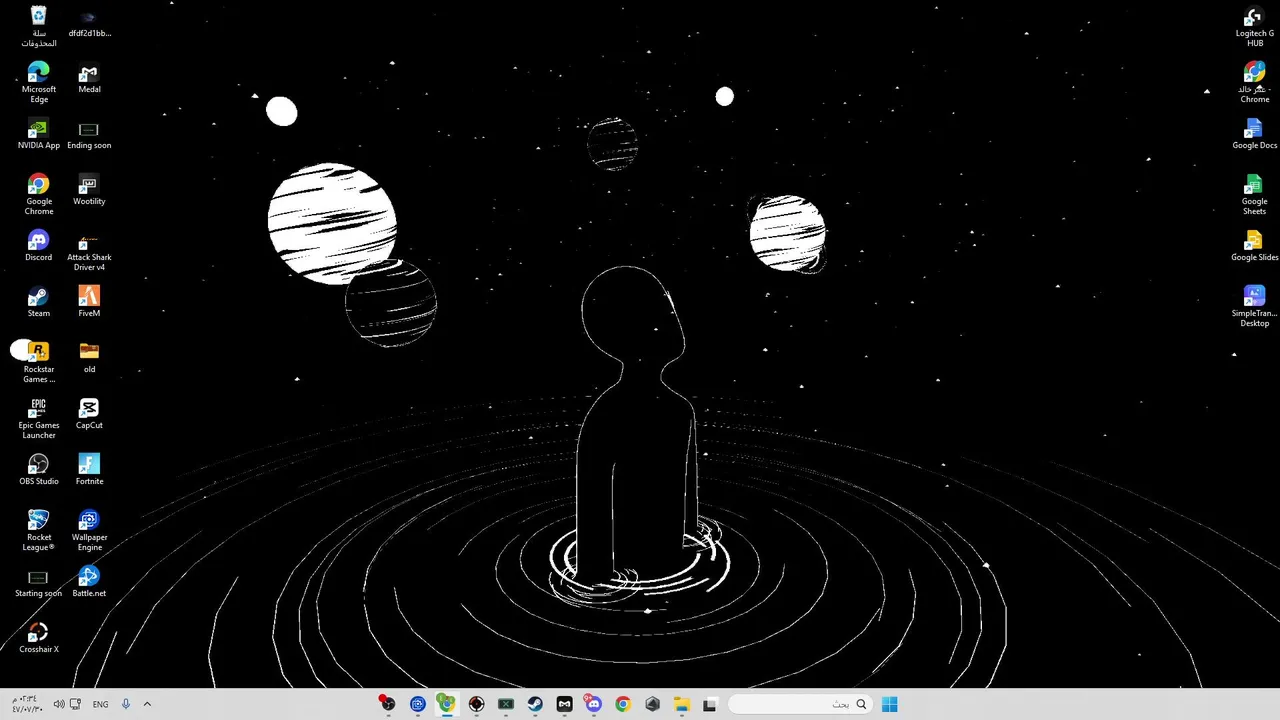
Task: Open Google Slides desktop shortcut
Action: point(1254,247)
